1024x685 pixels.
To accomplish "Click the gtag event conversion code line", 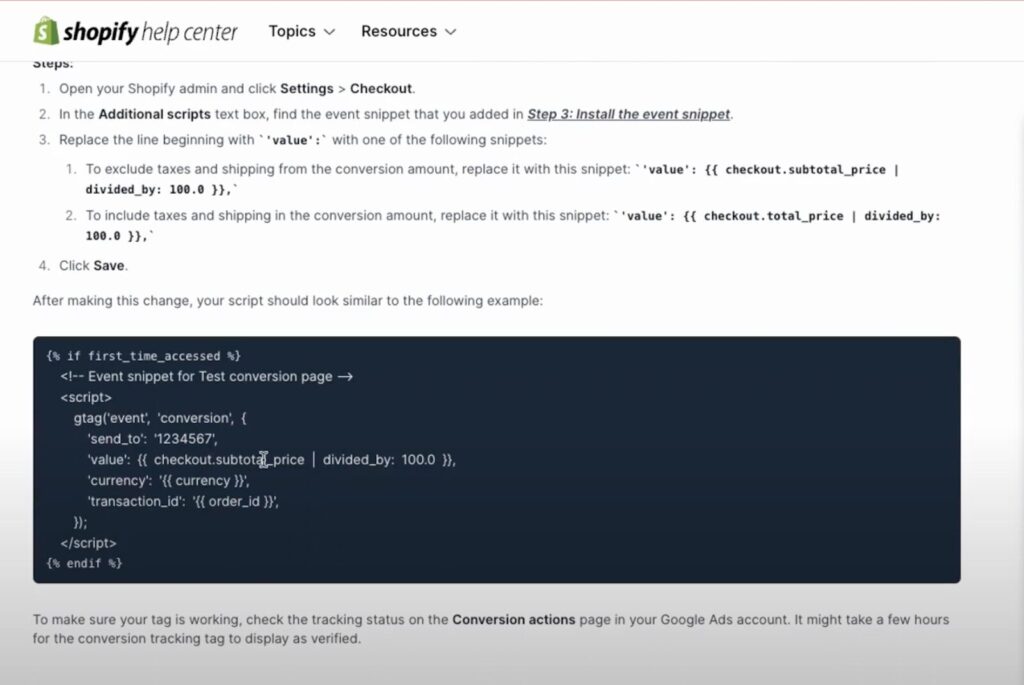I will [160, 418].
